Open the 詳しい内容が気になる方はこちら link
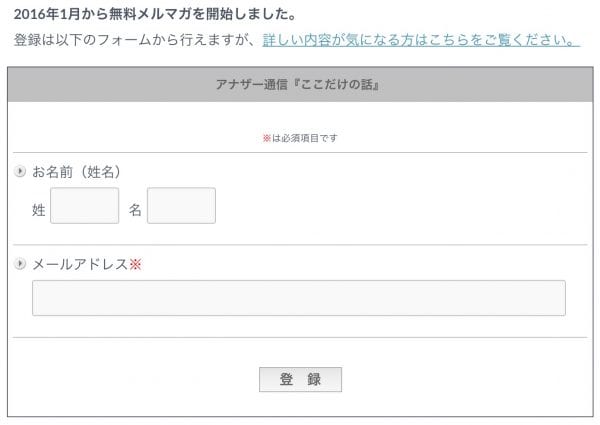This screenshot has height=425, width=600. [421, 40]
